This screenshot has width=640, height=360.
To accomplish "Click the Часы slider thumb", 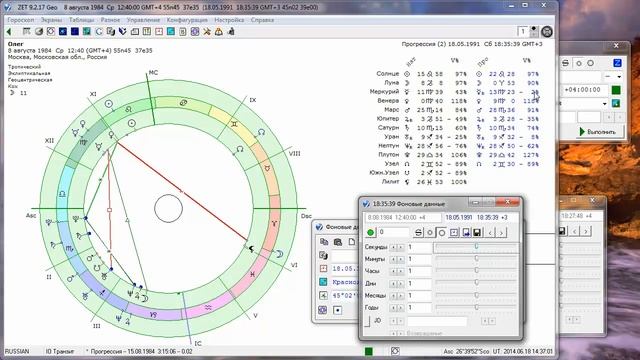I will point(476,270).
